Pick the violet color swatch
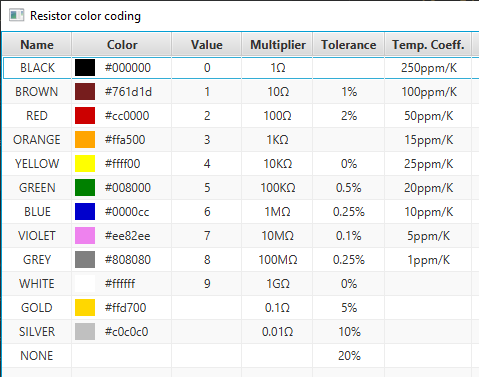Image resolution: width=479 pixels, height=377 pixels. pyautogui.click(x=85, y=236)
